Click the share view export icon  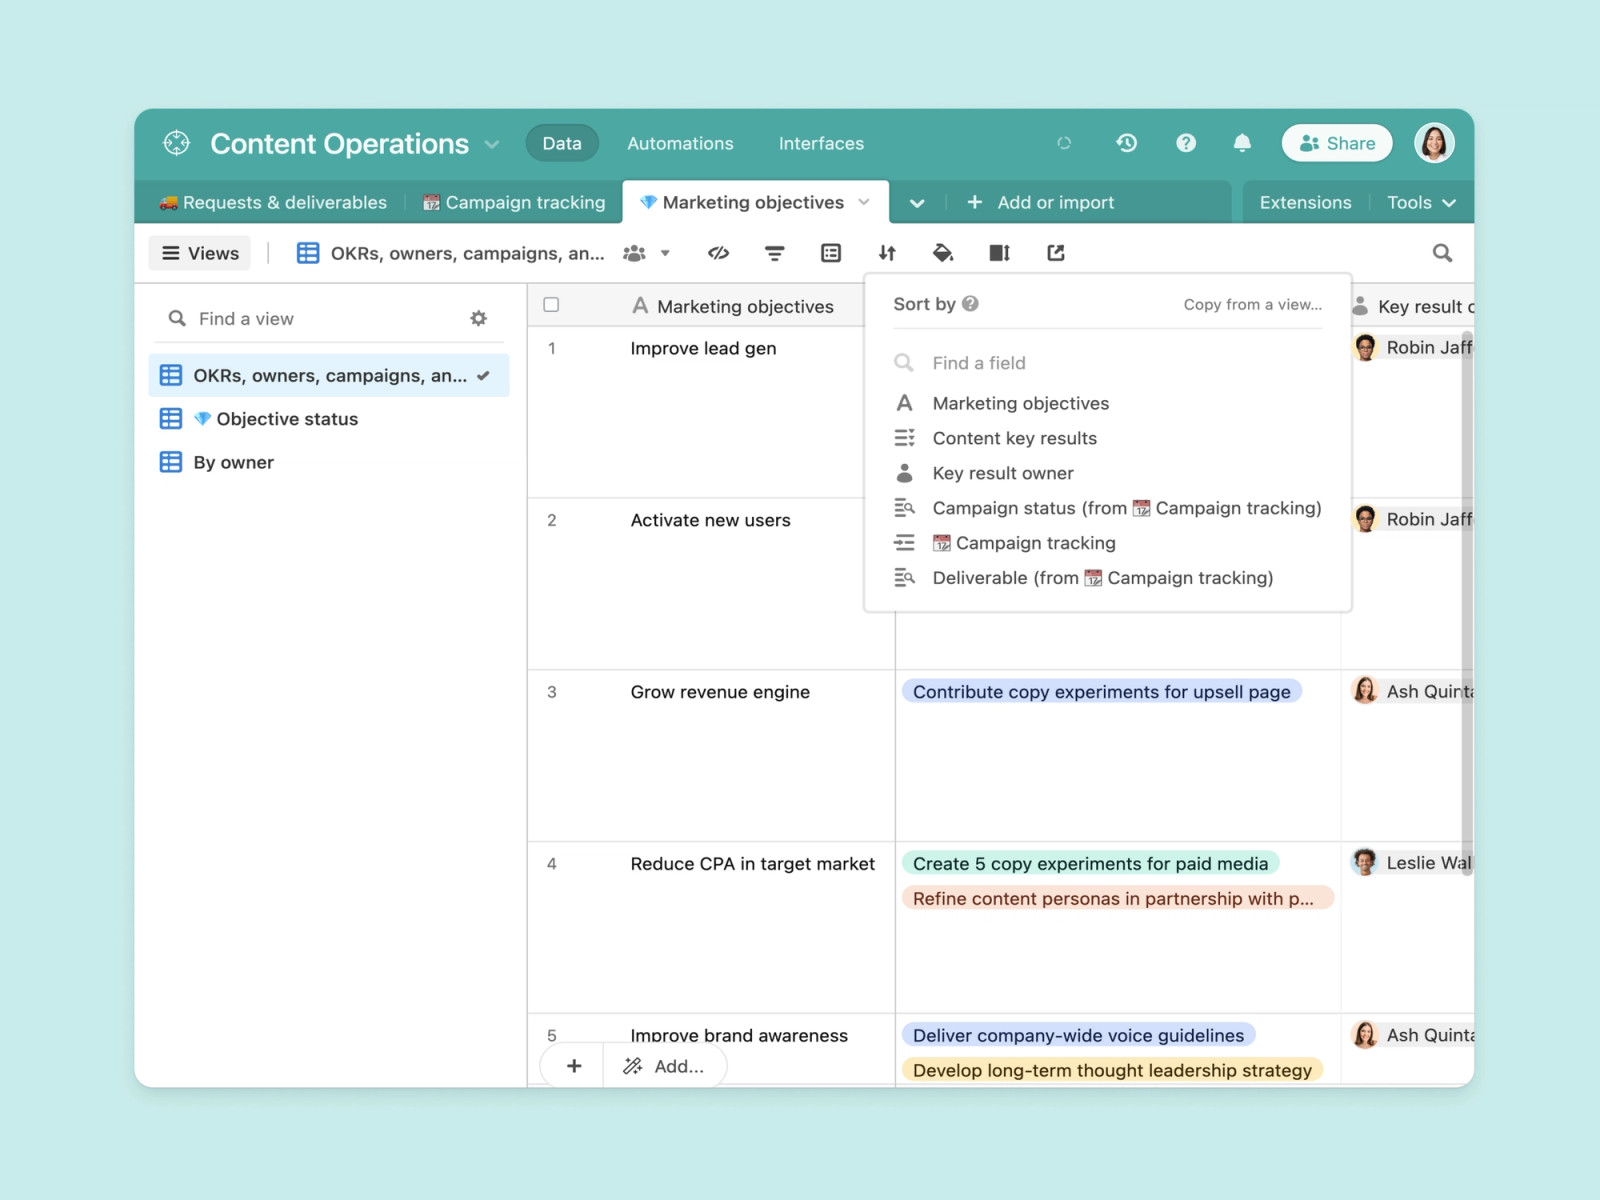pos(1056,253)
